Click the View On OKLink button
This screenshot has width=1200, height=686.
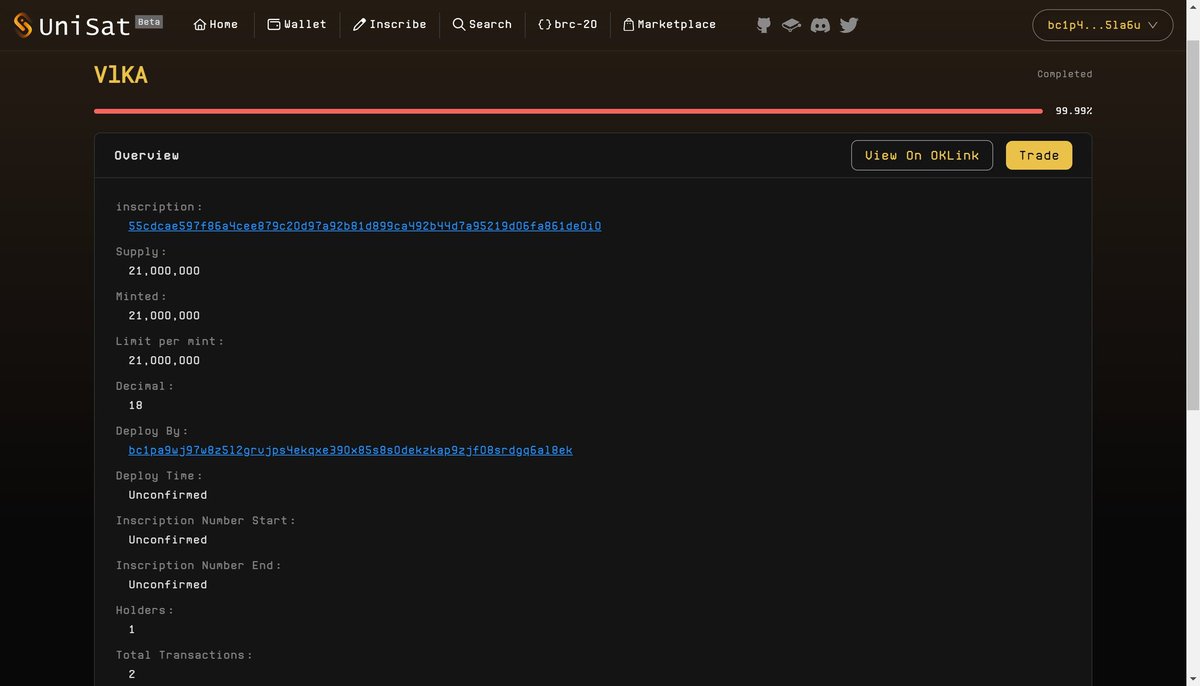click(922, 155)
